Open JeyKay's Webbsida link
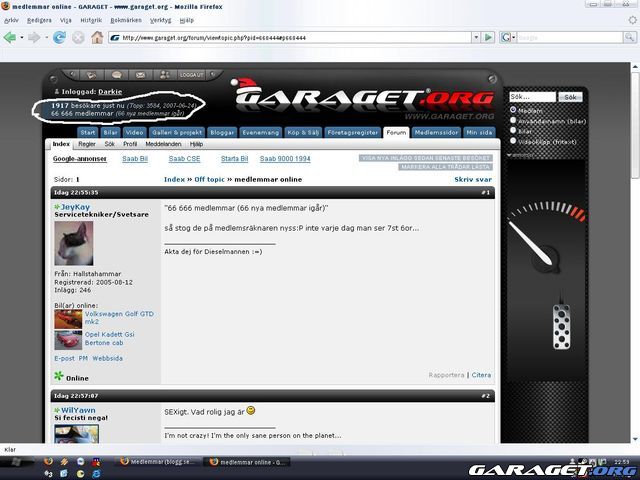The image size is (640, 480). [x=107, y=358]
